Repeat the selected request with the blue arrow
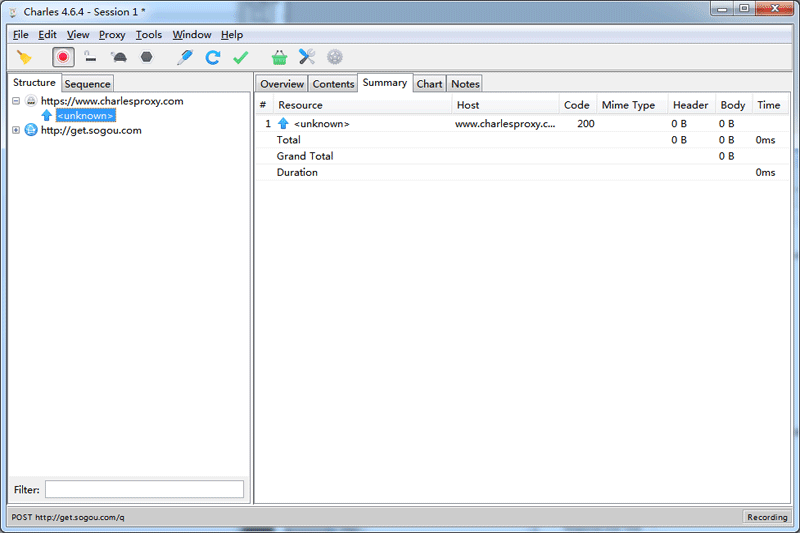Viewport: 800px width, 533px height. click(212, 58)
